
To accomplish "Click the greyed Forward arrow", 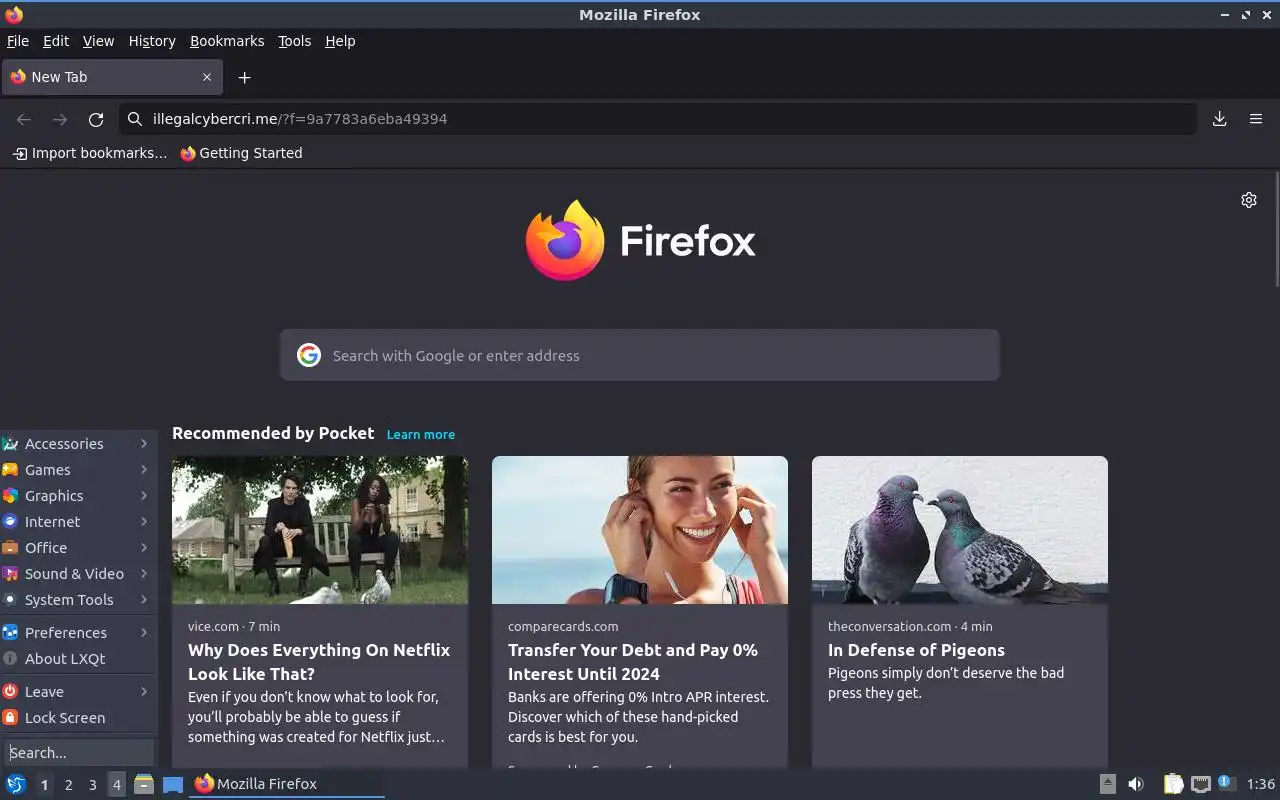I will (x=60, y=119).
